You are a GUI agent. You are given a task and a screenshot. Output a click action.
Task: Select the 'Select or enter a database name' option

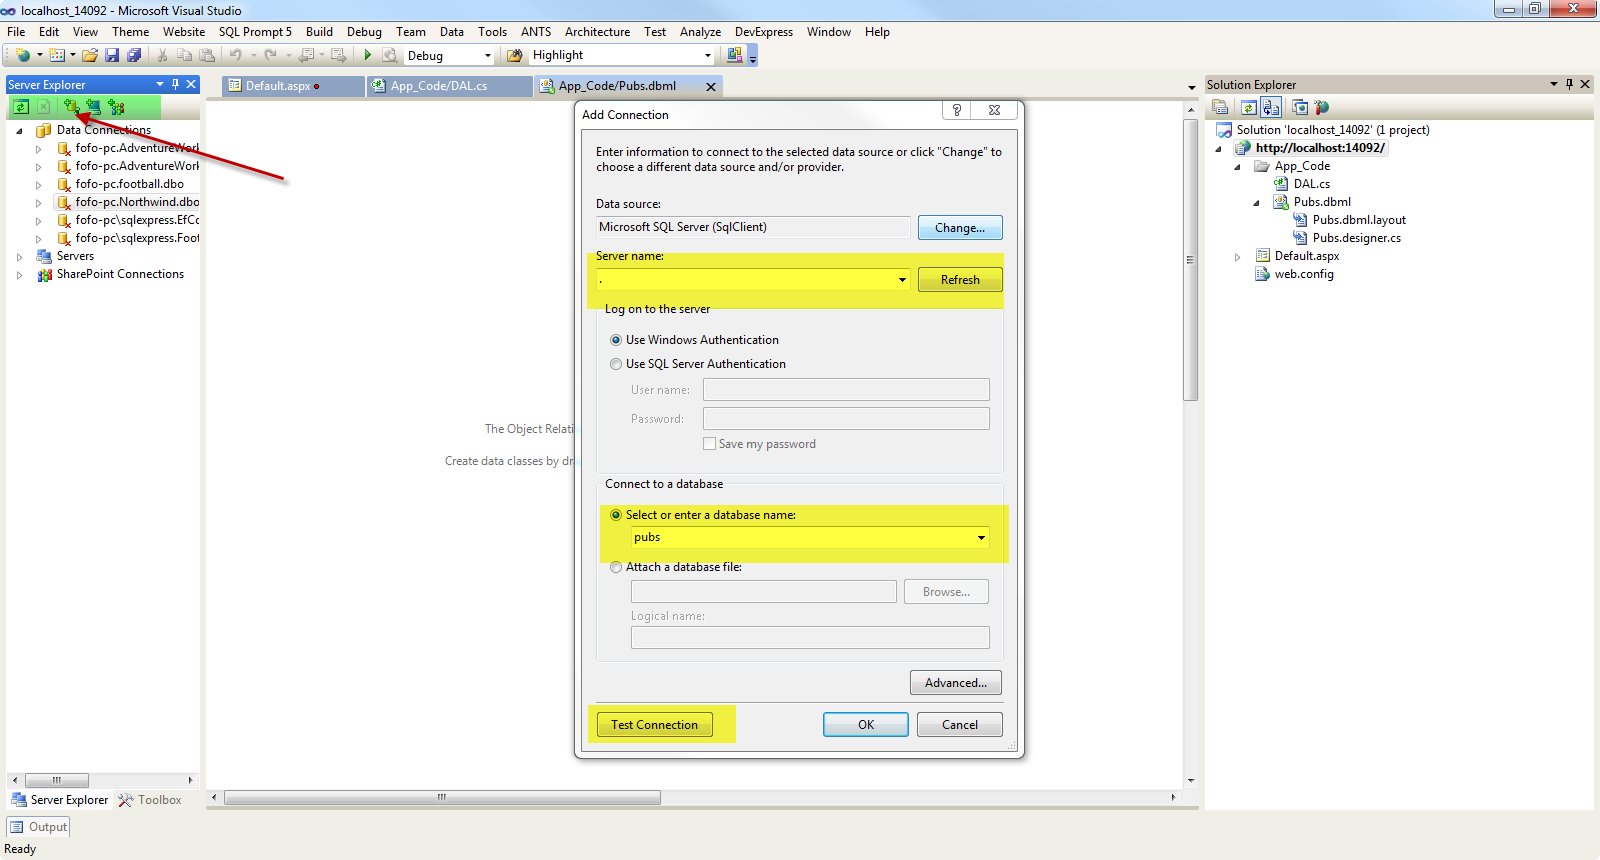(x=616, y=515)
